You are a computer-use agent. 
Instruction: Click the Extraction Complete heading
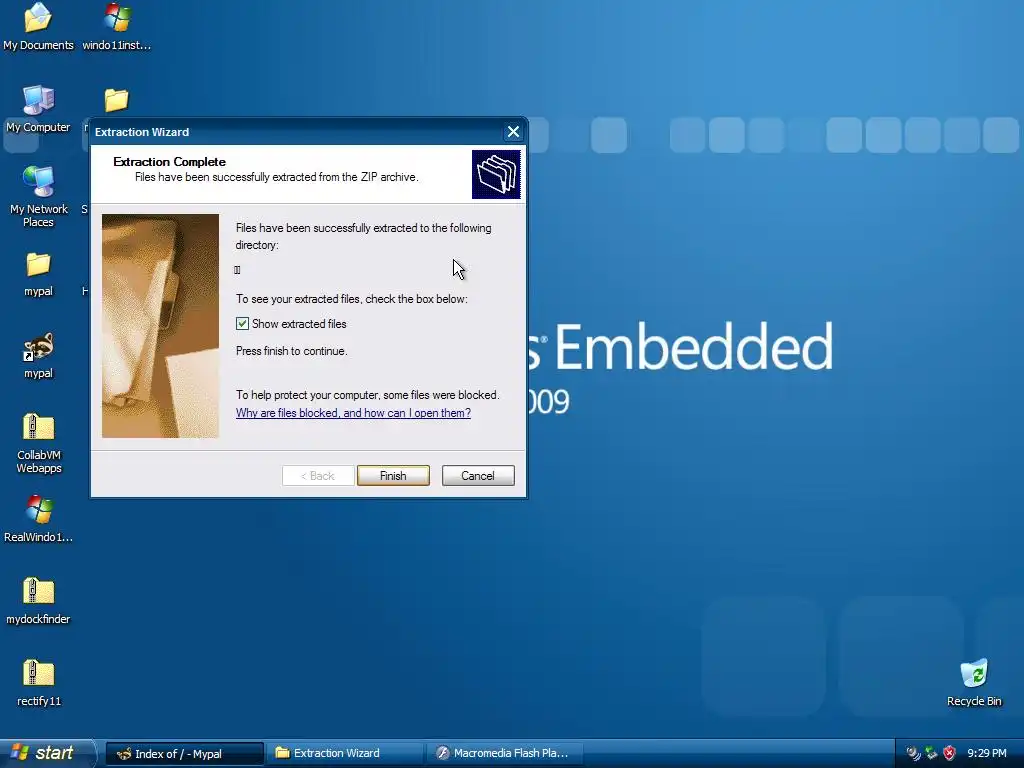tap(169, 161)
